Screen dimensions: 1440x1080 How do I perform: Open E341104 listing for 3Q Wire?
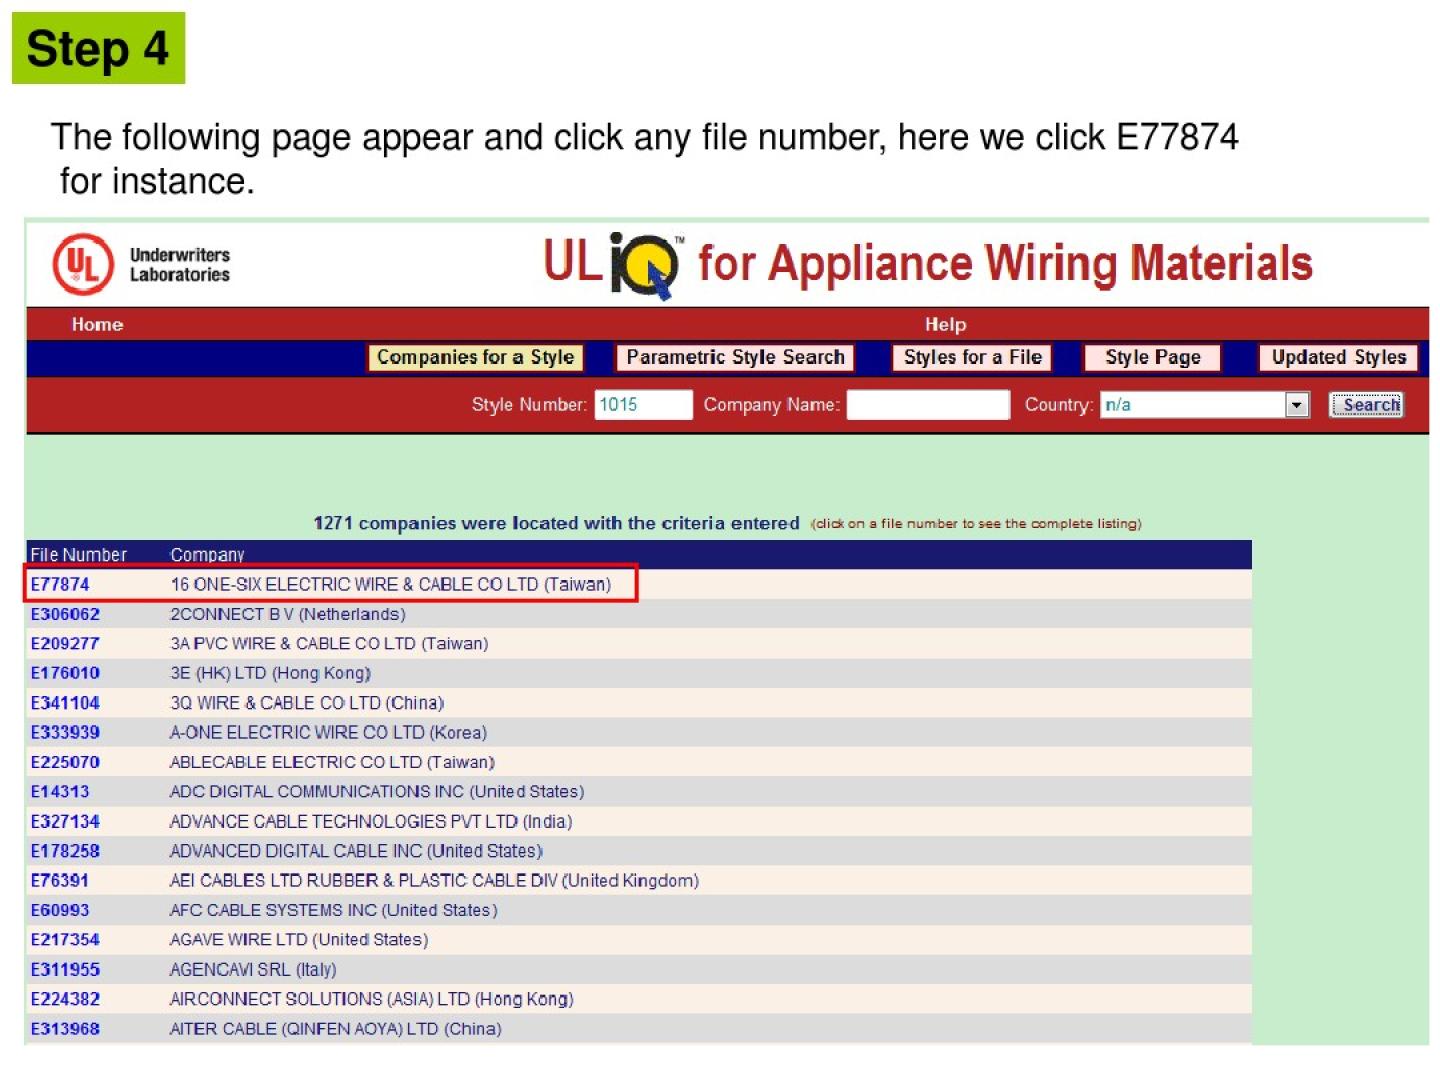[x=65, y=703]
